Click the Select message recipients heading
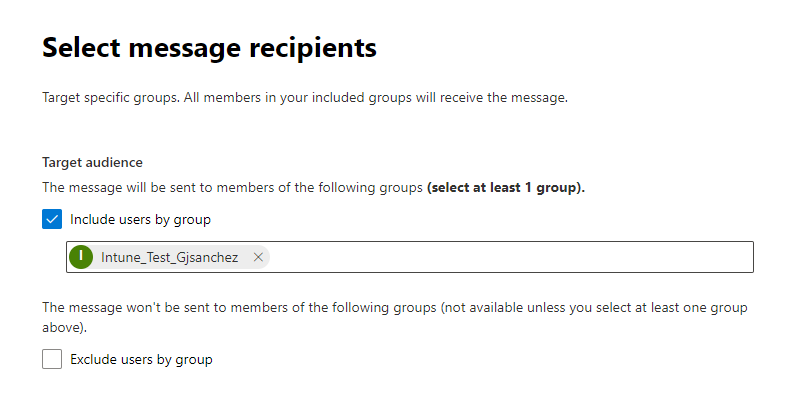 [209, 47]
